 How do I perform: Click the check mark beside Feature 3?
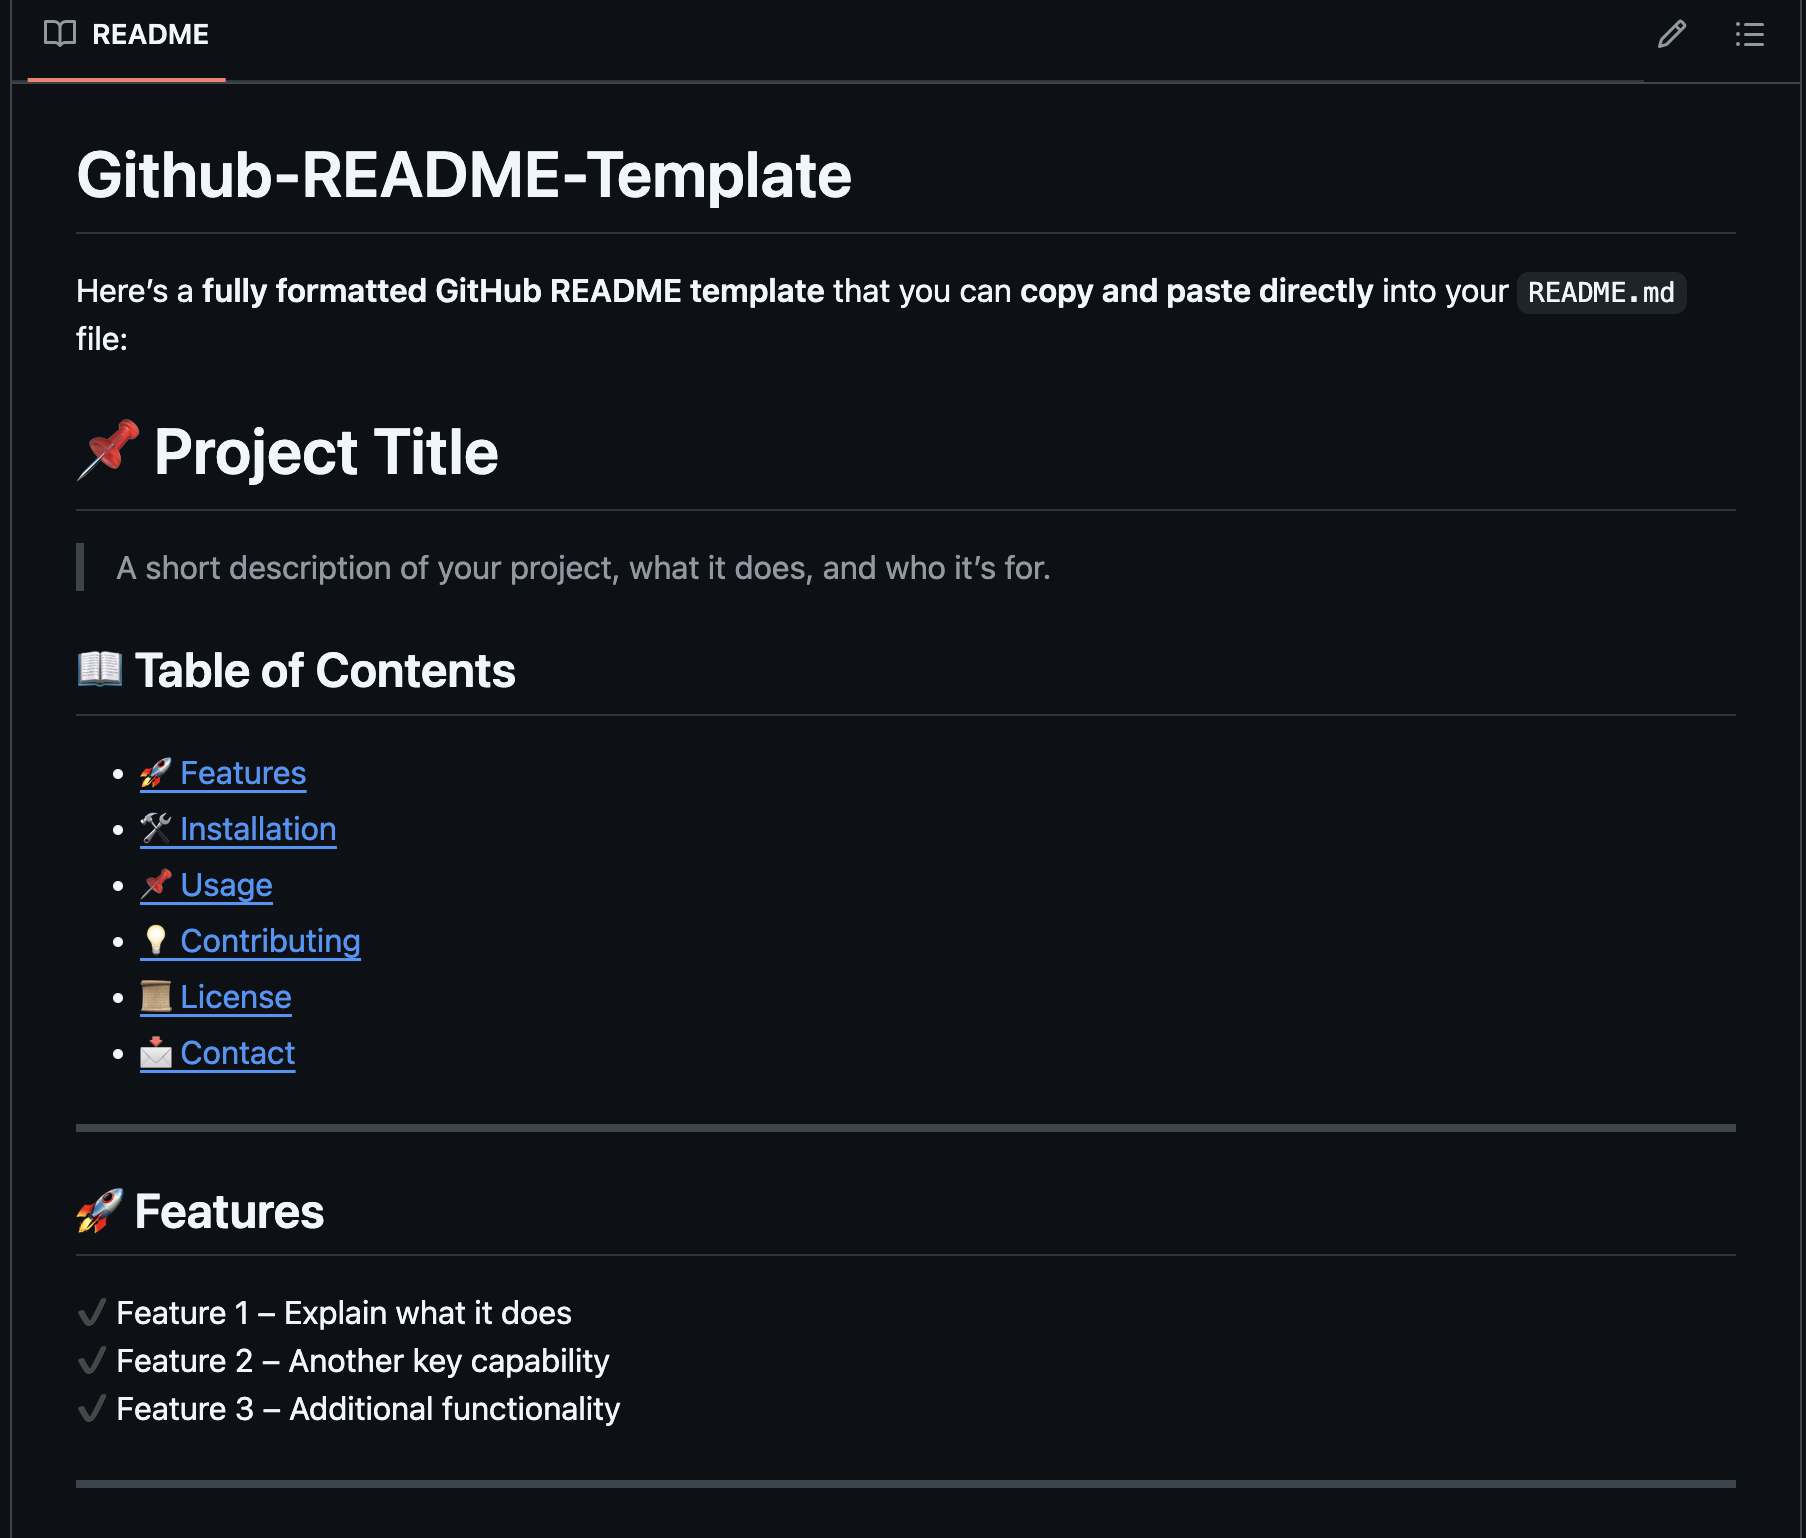tap(92, 1408)
